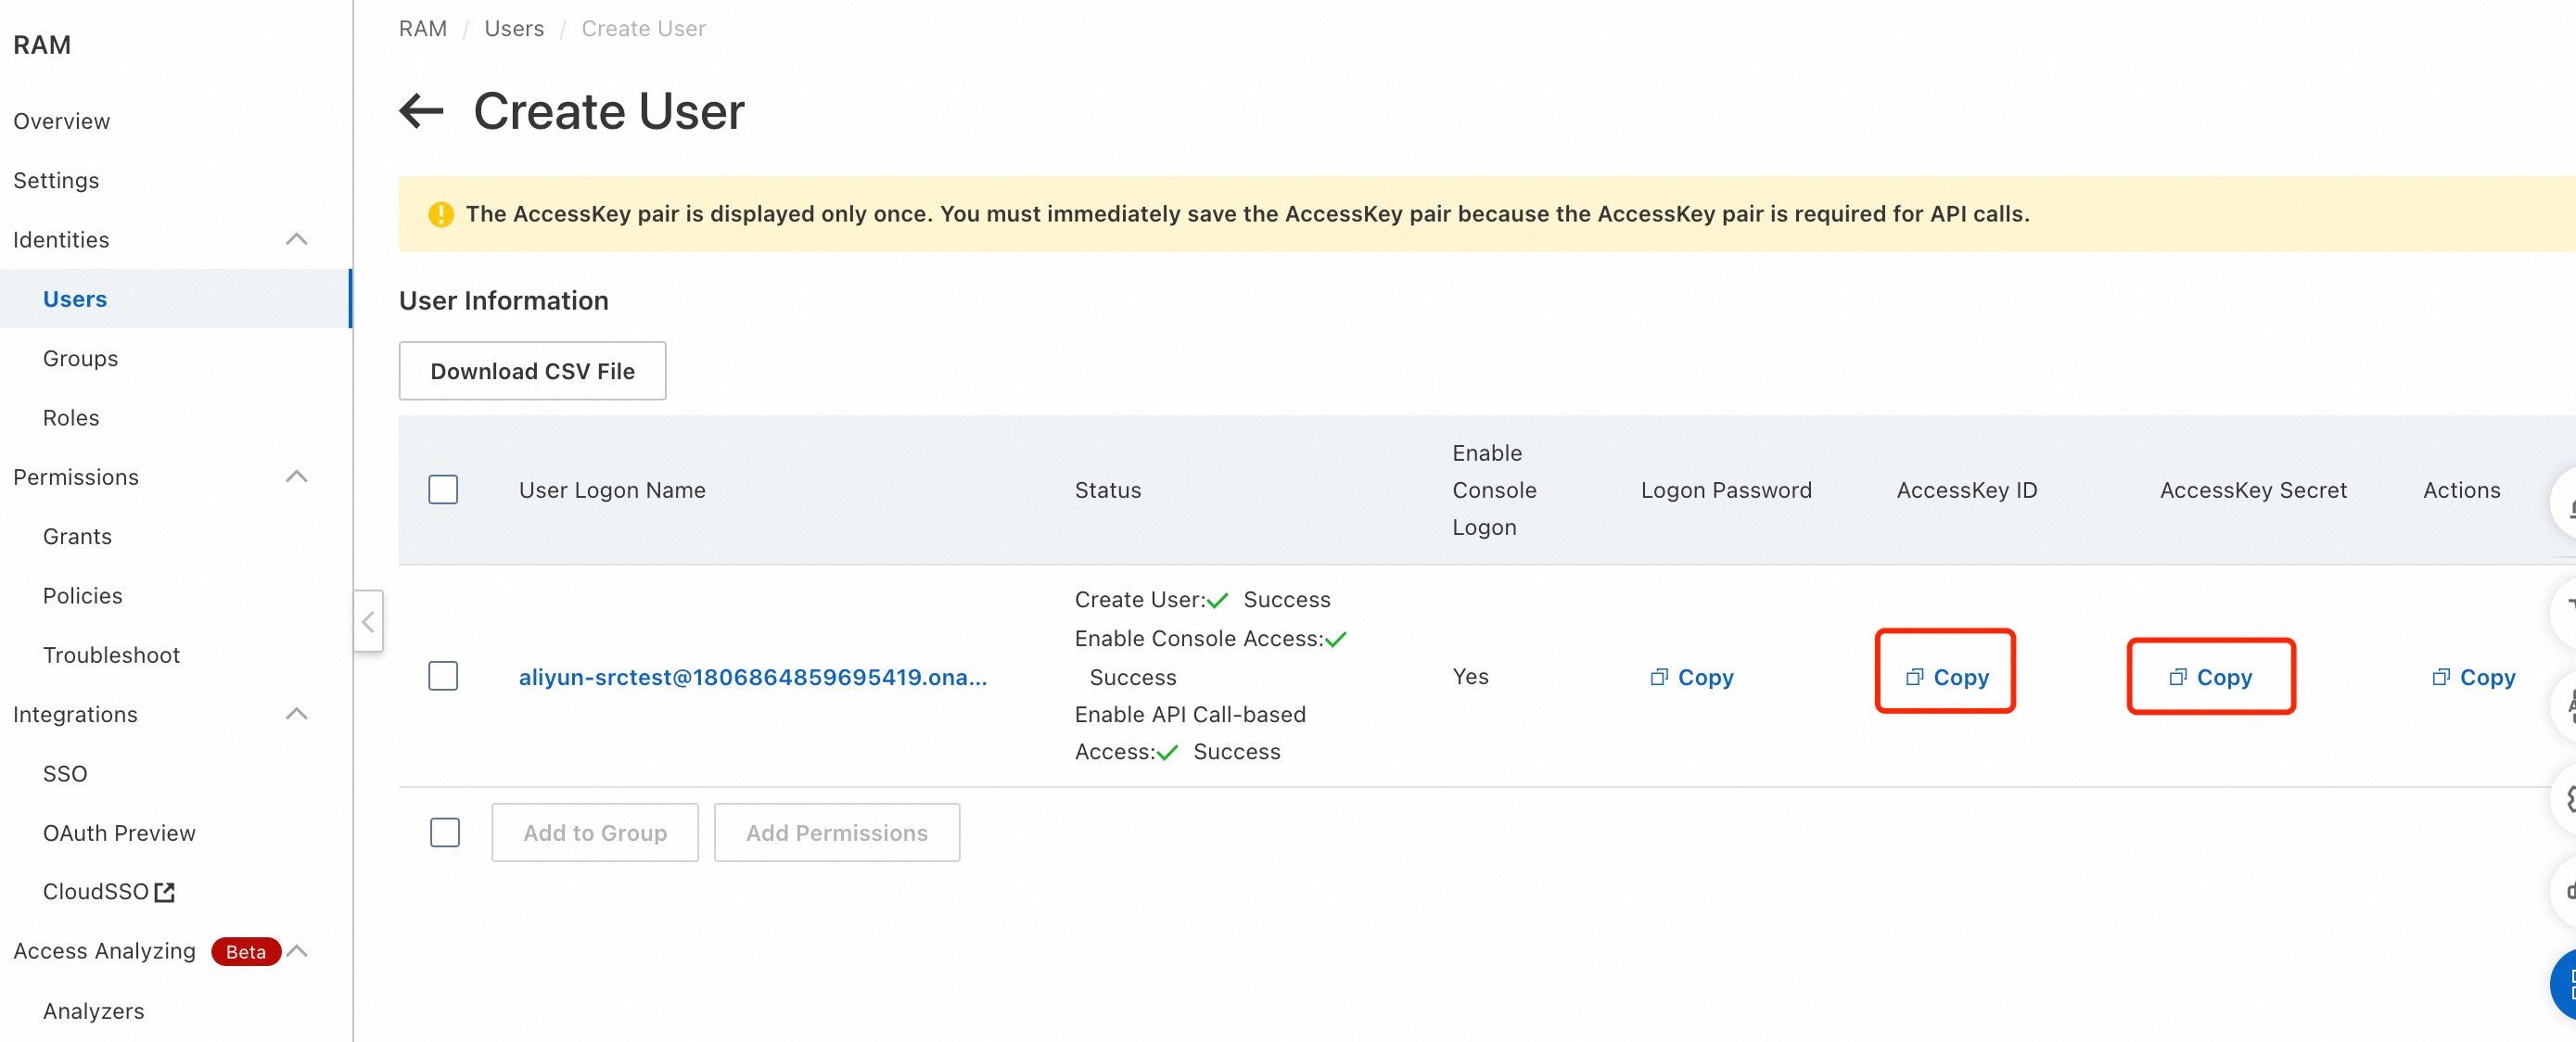Click the Add to Group button
This screenshot has width=2576, height=1042.
coord(595,832)
